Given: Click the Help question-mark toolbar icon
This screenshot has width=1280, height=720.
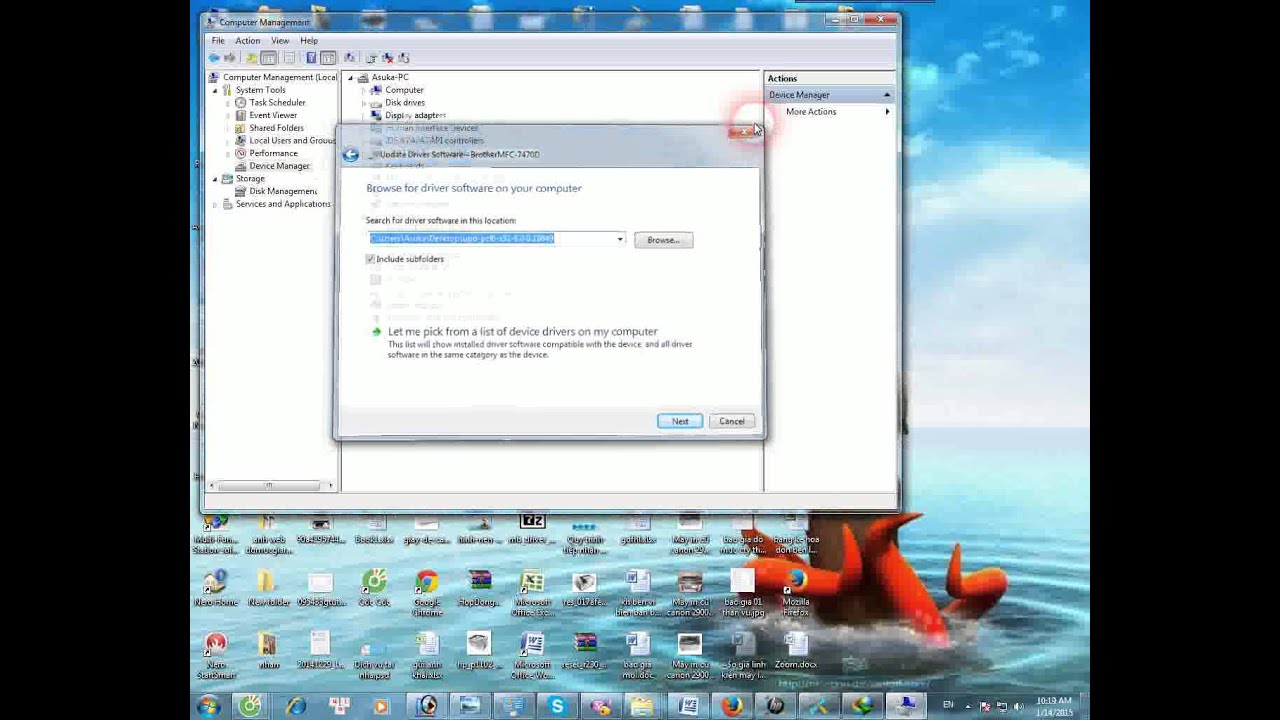Looking at the screenshot, I should point(311,58).
